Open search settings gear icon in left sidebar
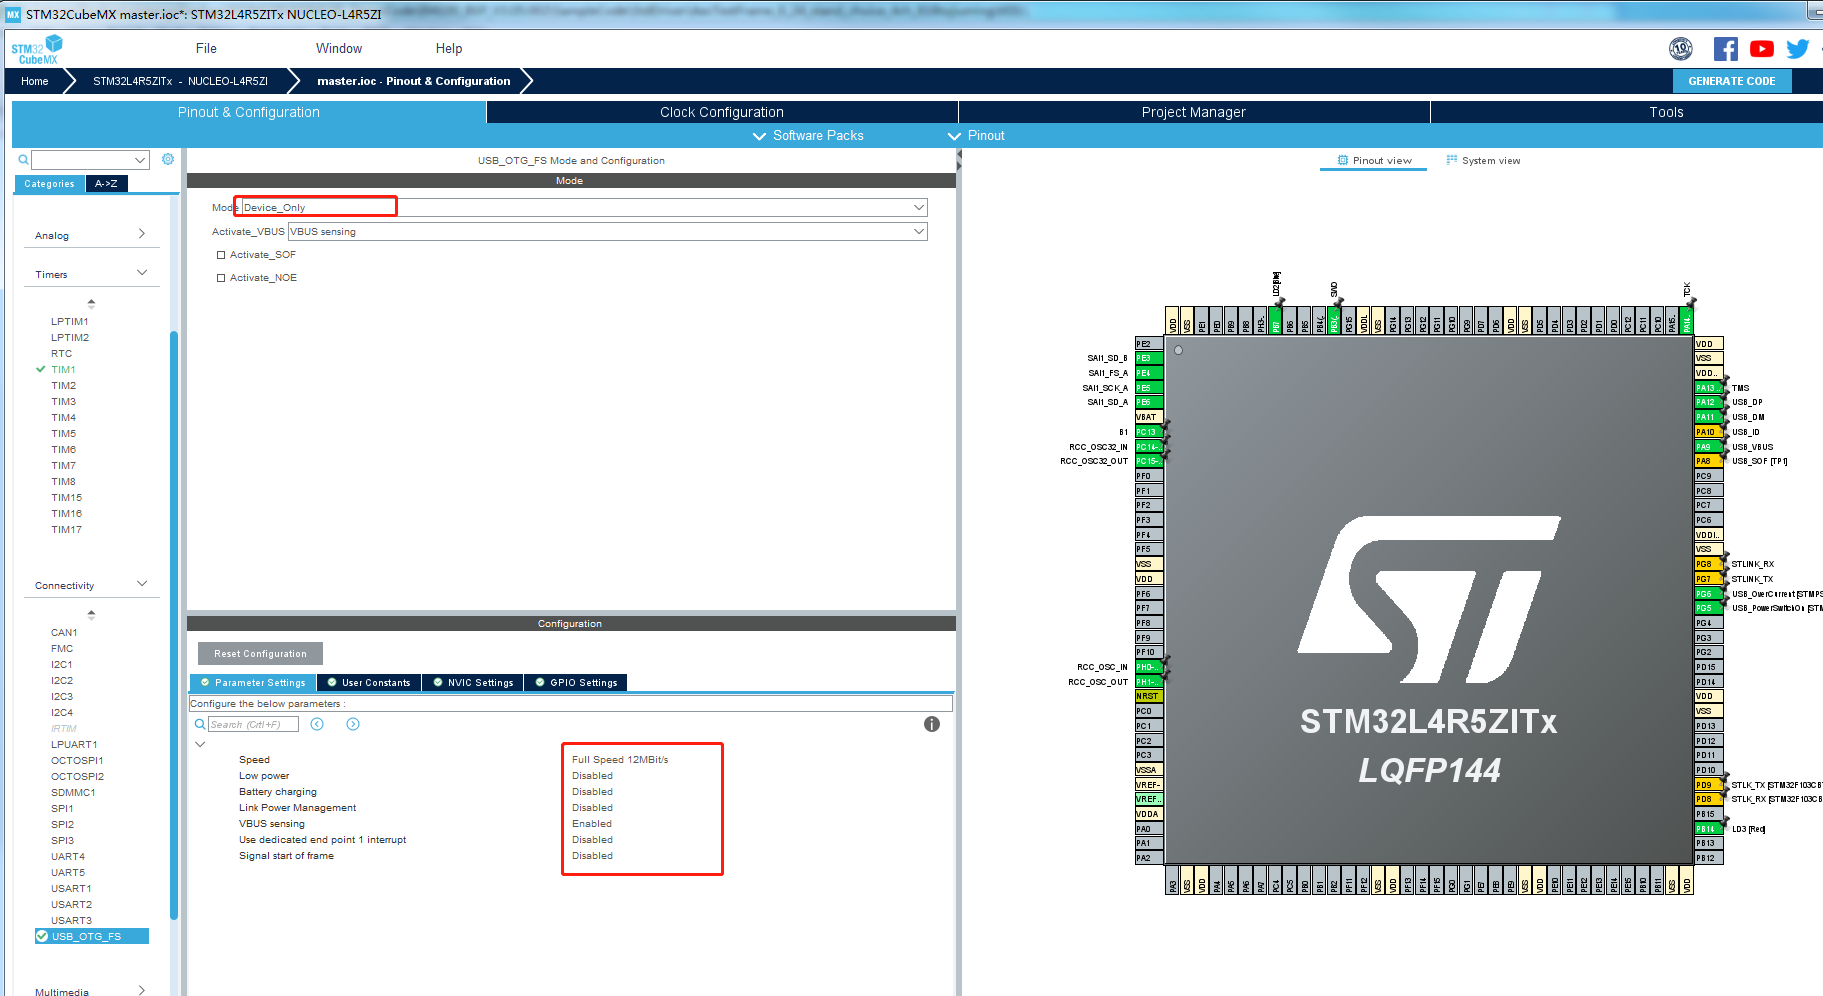 point(167,159)
